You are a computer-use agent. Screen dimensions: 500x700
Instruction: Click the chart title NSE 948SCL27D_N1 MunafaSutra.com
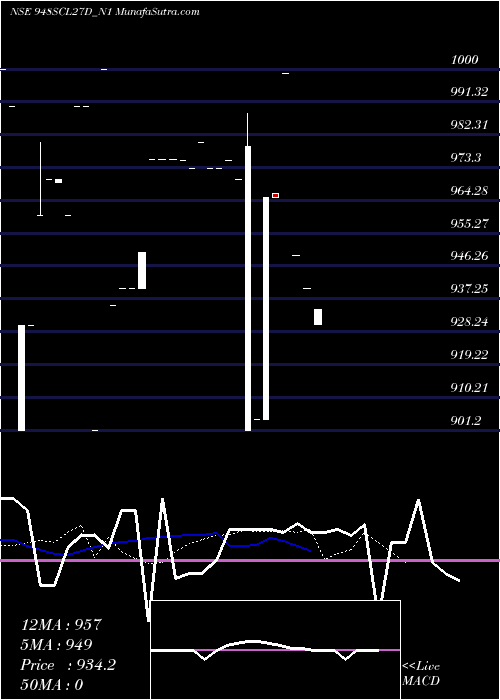pos(104,12)
